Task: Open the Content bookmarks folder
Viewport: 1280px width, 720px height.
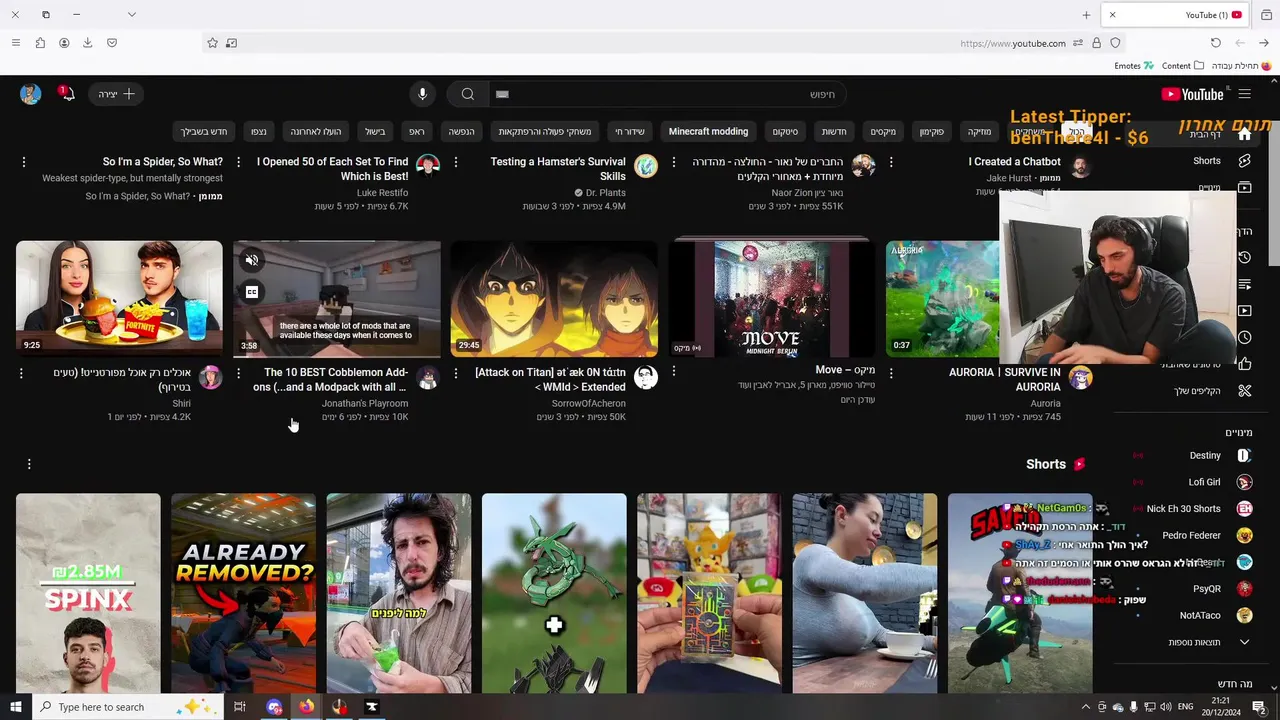Action: click(x=1183, y=66)
